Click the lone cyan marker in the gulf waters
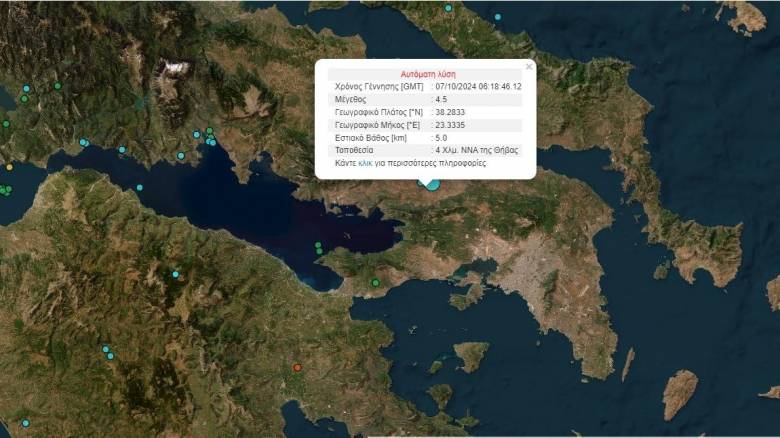The width and height of the screenshot is (780, 438). tap(139, 187)
